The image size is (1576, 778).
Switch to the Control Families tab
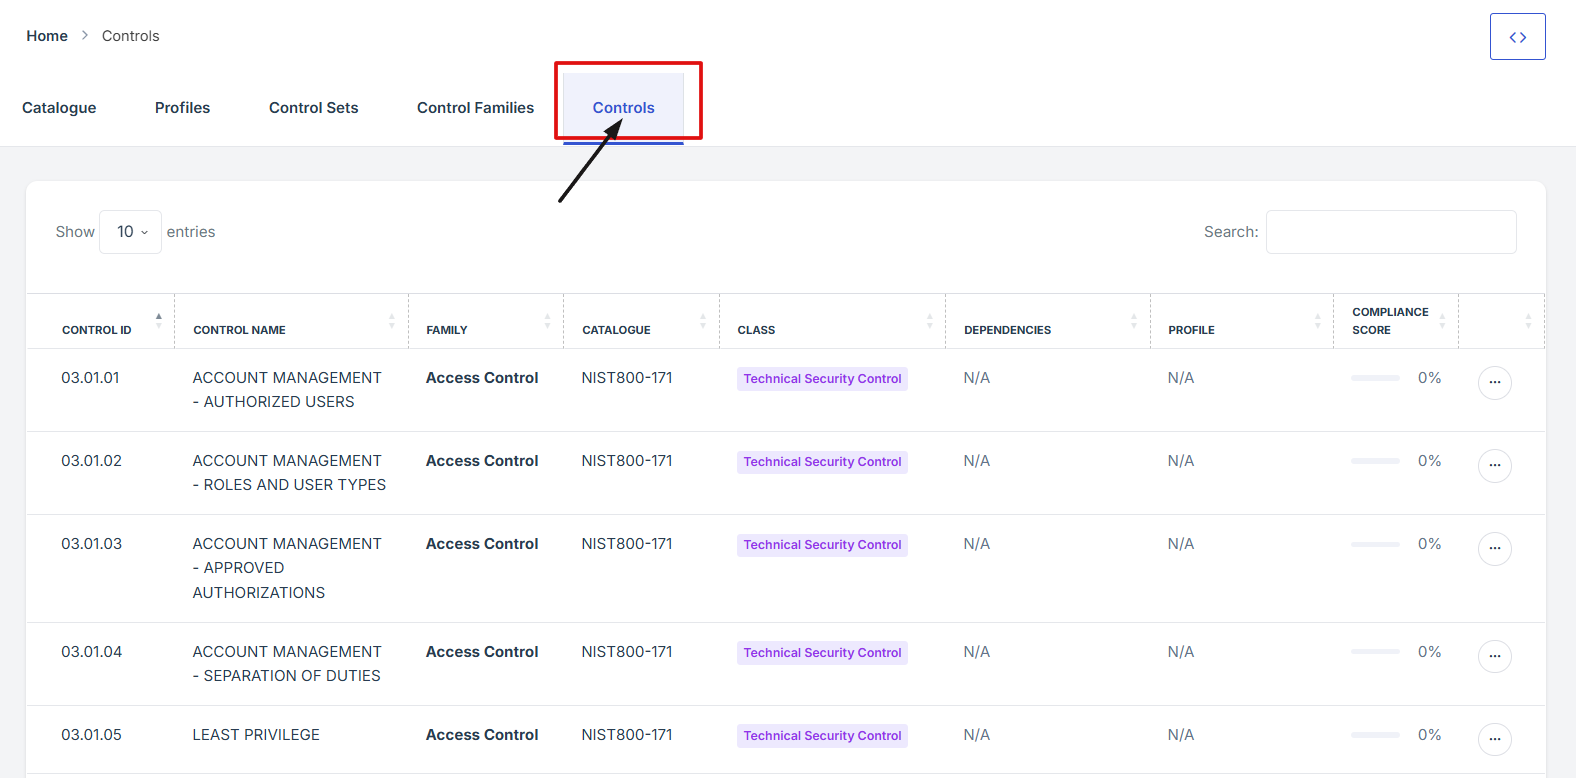(x=475, y=108)
